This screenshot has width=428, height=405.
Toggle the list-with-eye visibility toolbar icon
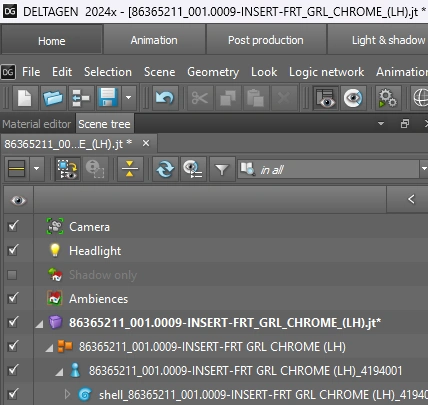coord(325,98)
